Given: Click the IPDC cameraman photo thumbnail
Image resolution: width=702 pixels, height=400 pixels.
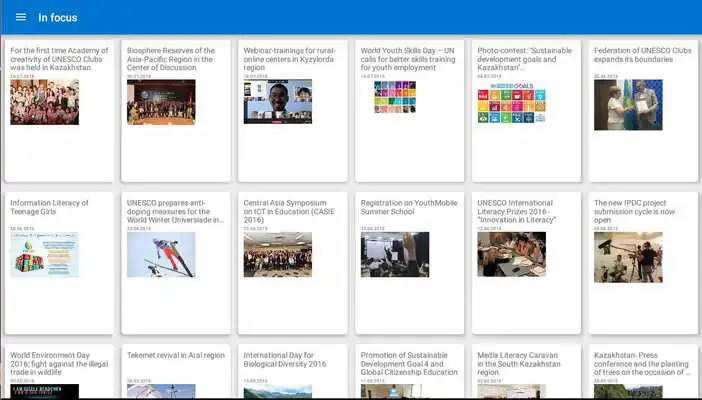Looking at the screenshot, I should [x=628, y=257].
